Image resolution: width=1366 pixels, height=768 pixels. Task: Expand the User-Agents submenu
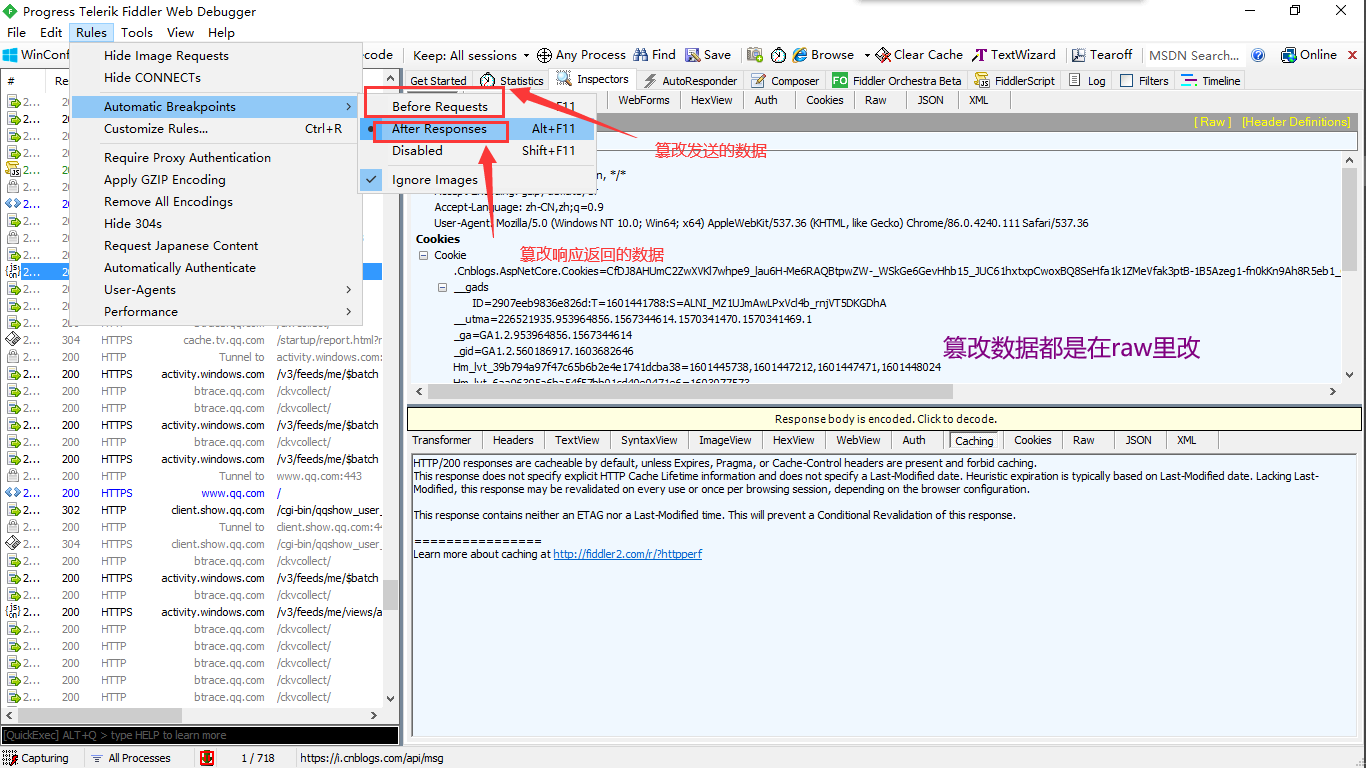pos(214,290)
